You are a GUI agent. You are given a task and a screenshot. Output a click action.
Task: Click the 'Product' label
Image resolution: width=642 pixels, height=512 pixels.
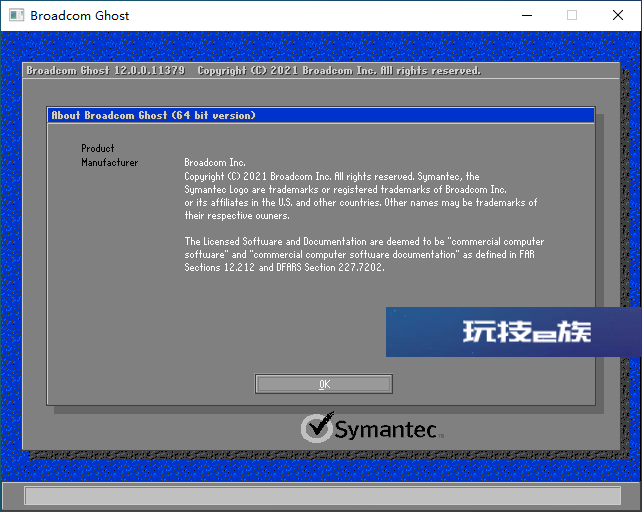[97, 148]
